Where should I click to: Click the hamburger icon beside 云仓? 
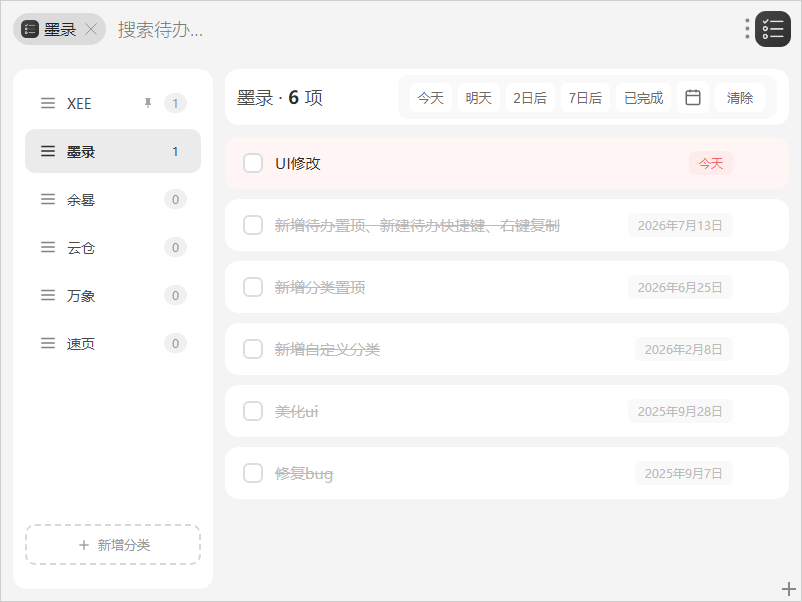(x=48, y=247)
